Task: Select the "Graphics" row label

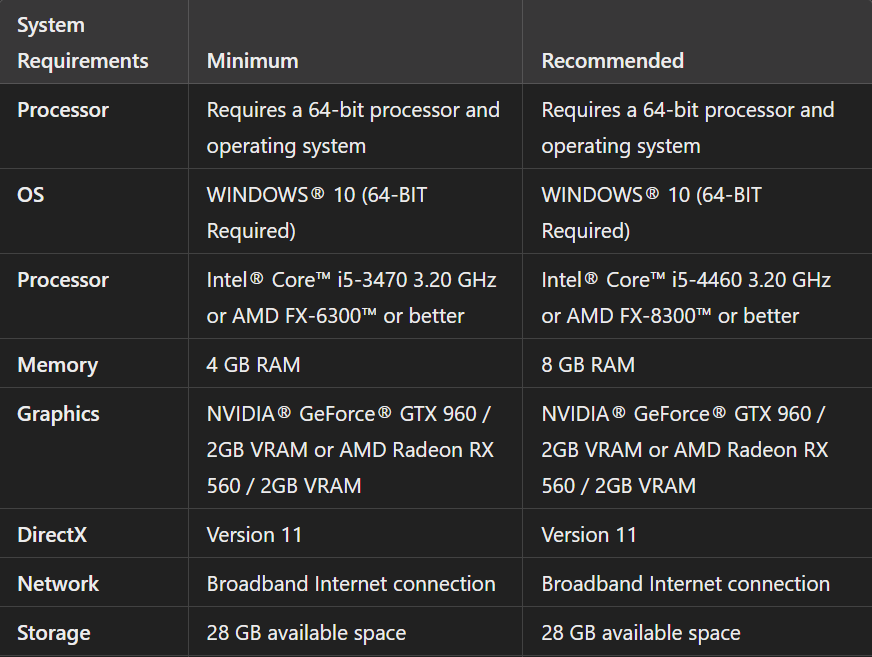Action: pyautogui.click(x=58, y=414)
